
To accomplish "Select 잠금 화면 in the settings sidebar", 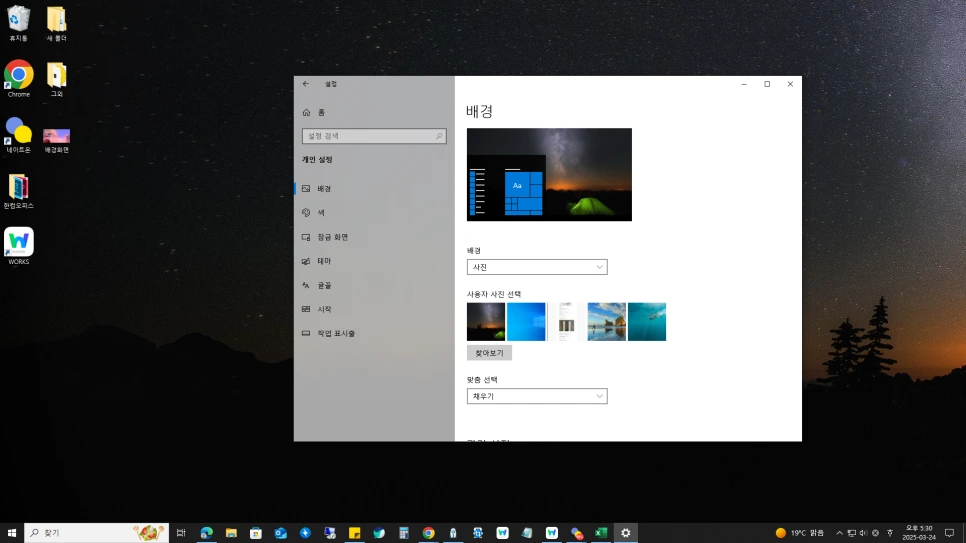I will point(374,237).
